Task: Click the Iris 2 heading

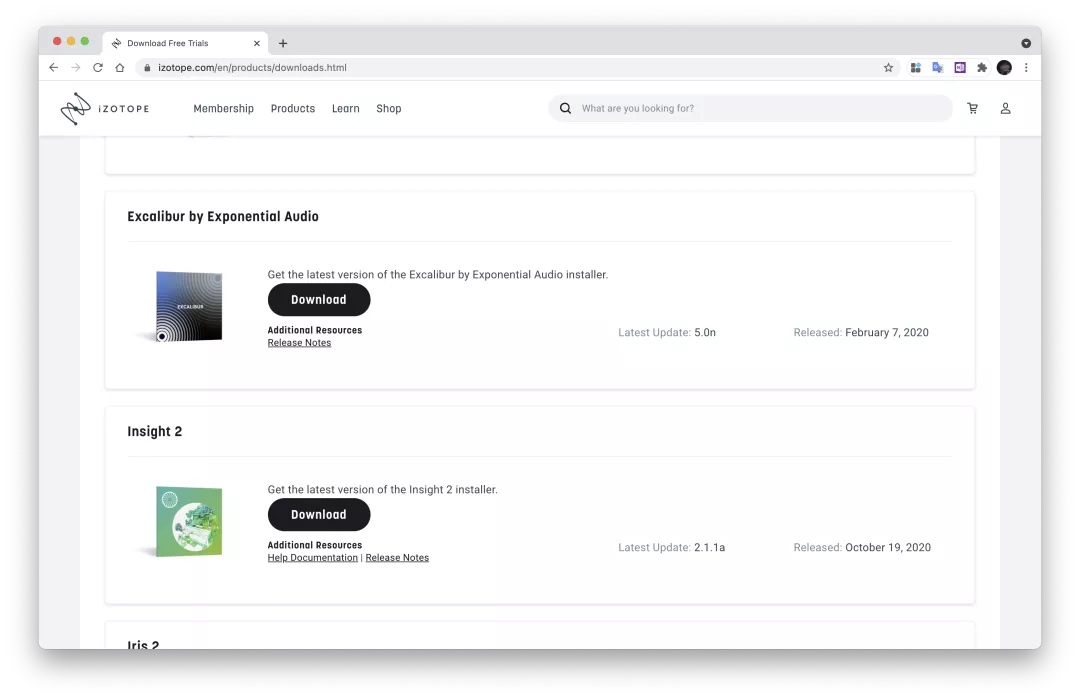Action: (143, 645)
